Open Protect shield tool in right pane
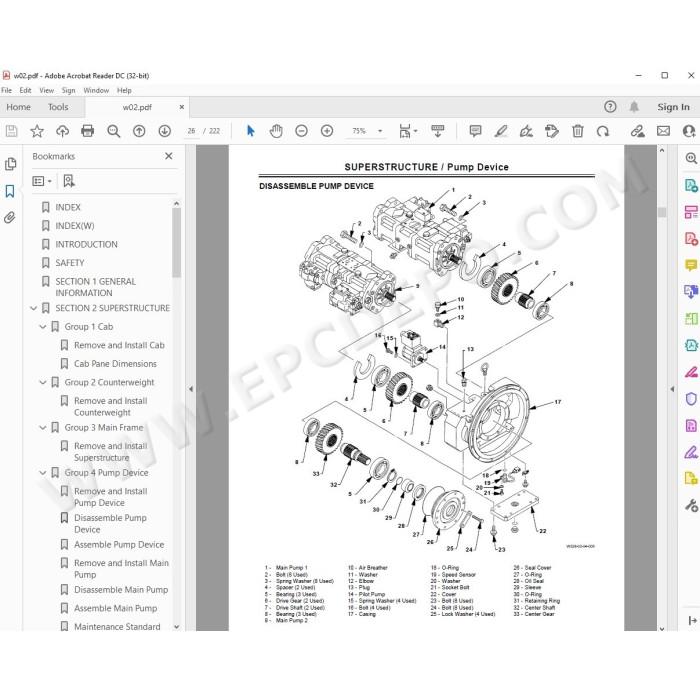The height and width of the screenshot is (700, 700). (x=691, y=398)
